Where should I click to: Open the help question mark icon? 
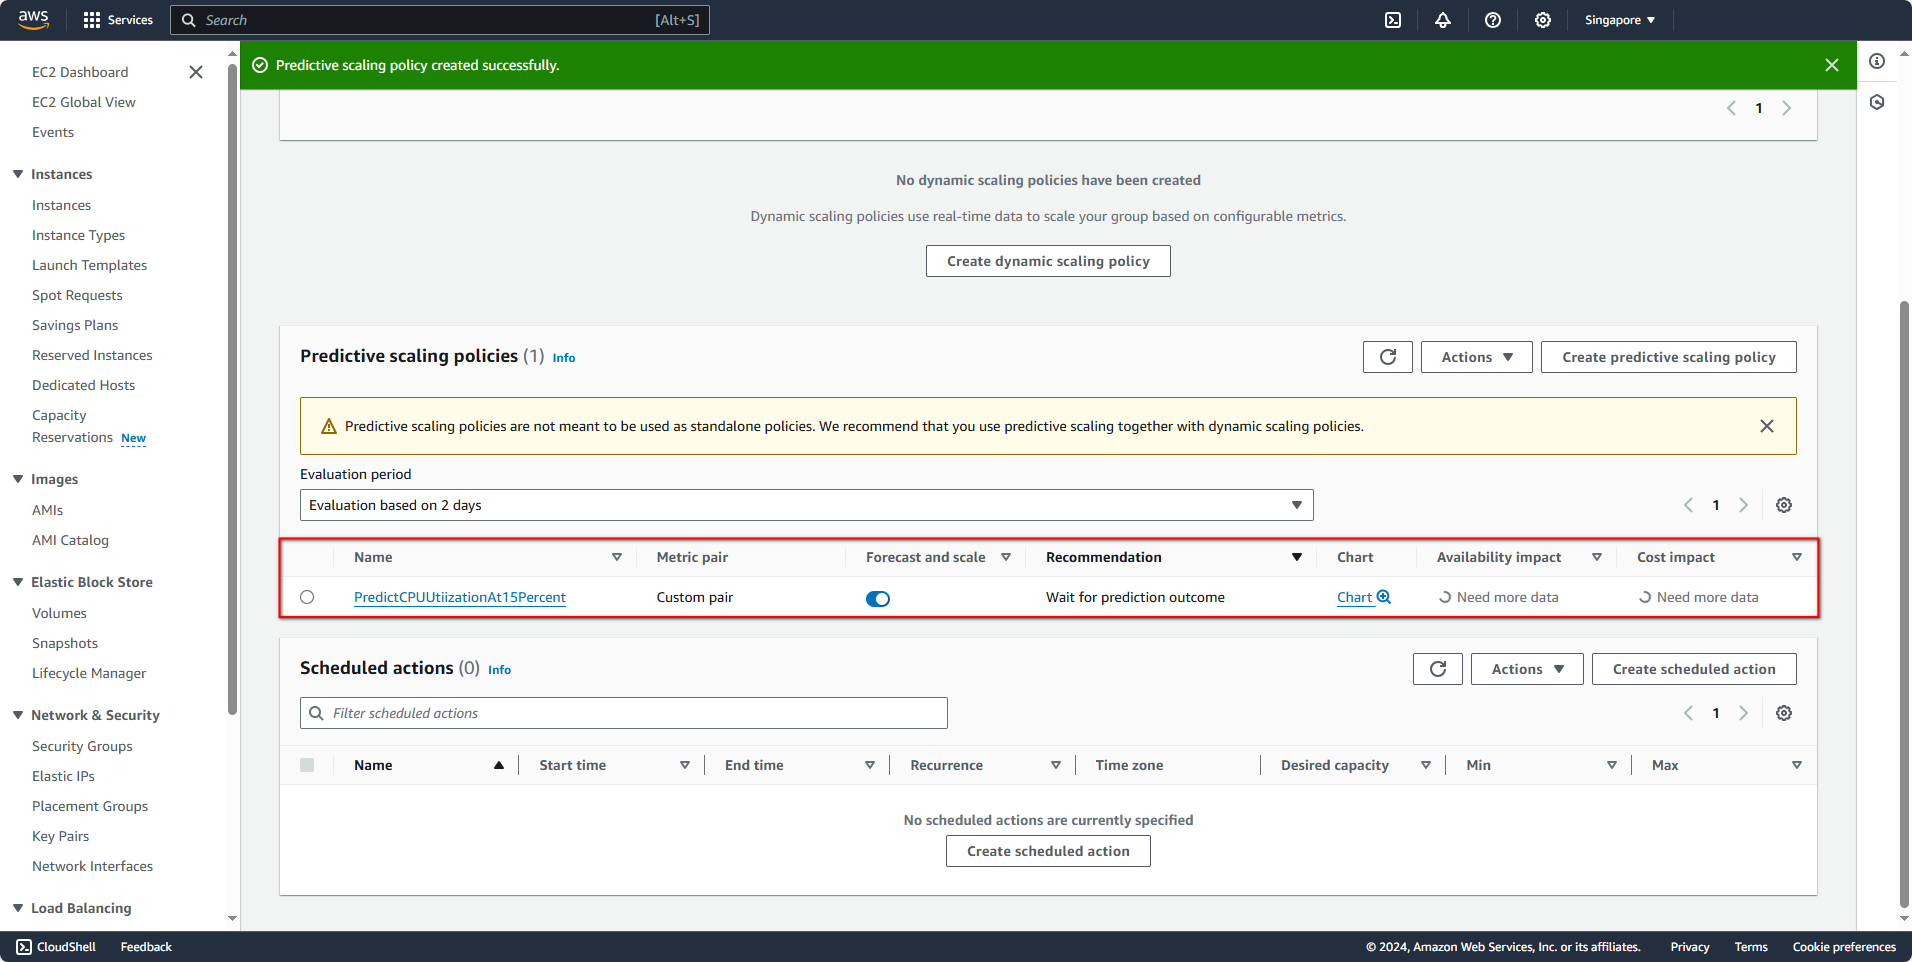pos(1493,20)
